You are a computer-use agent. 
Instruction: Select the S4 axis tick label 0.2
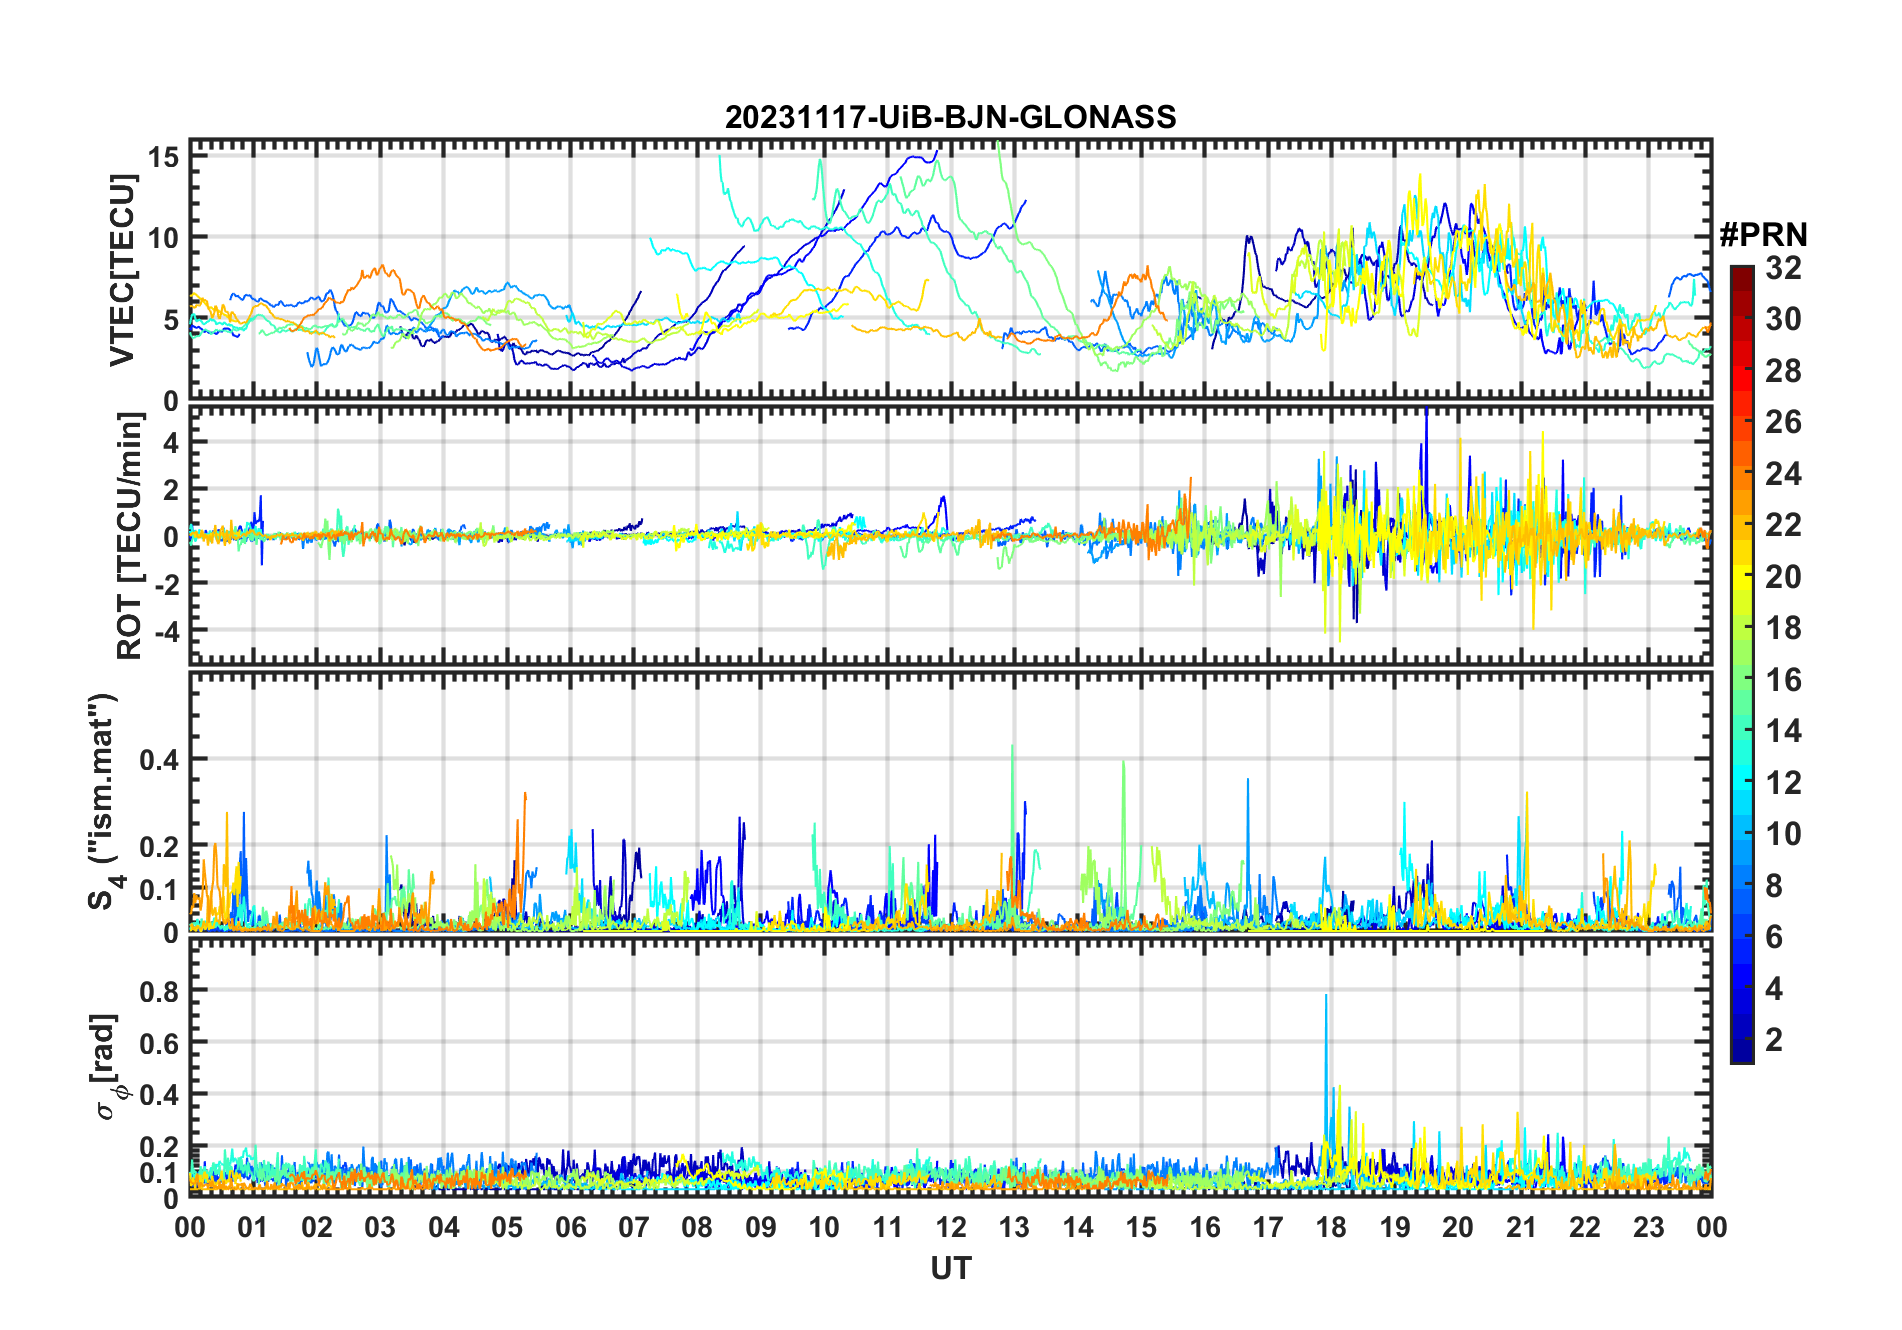point(159,847)
